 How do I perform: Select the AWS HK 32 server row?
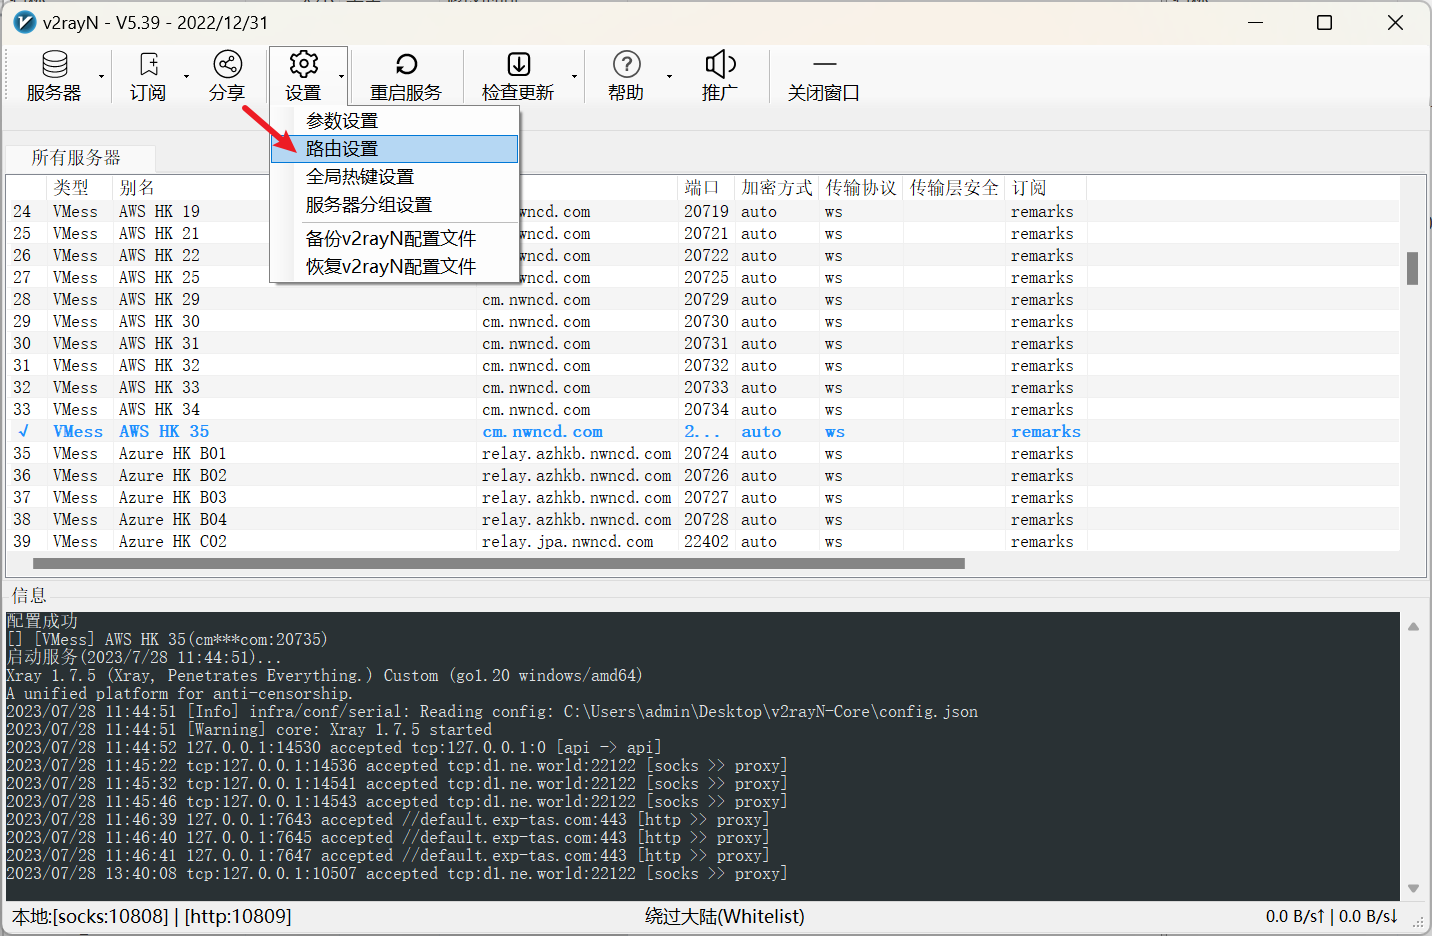(x=703, y=366)
